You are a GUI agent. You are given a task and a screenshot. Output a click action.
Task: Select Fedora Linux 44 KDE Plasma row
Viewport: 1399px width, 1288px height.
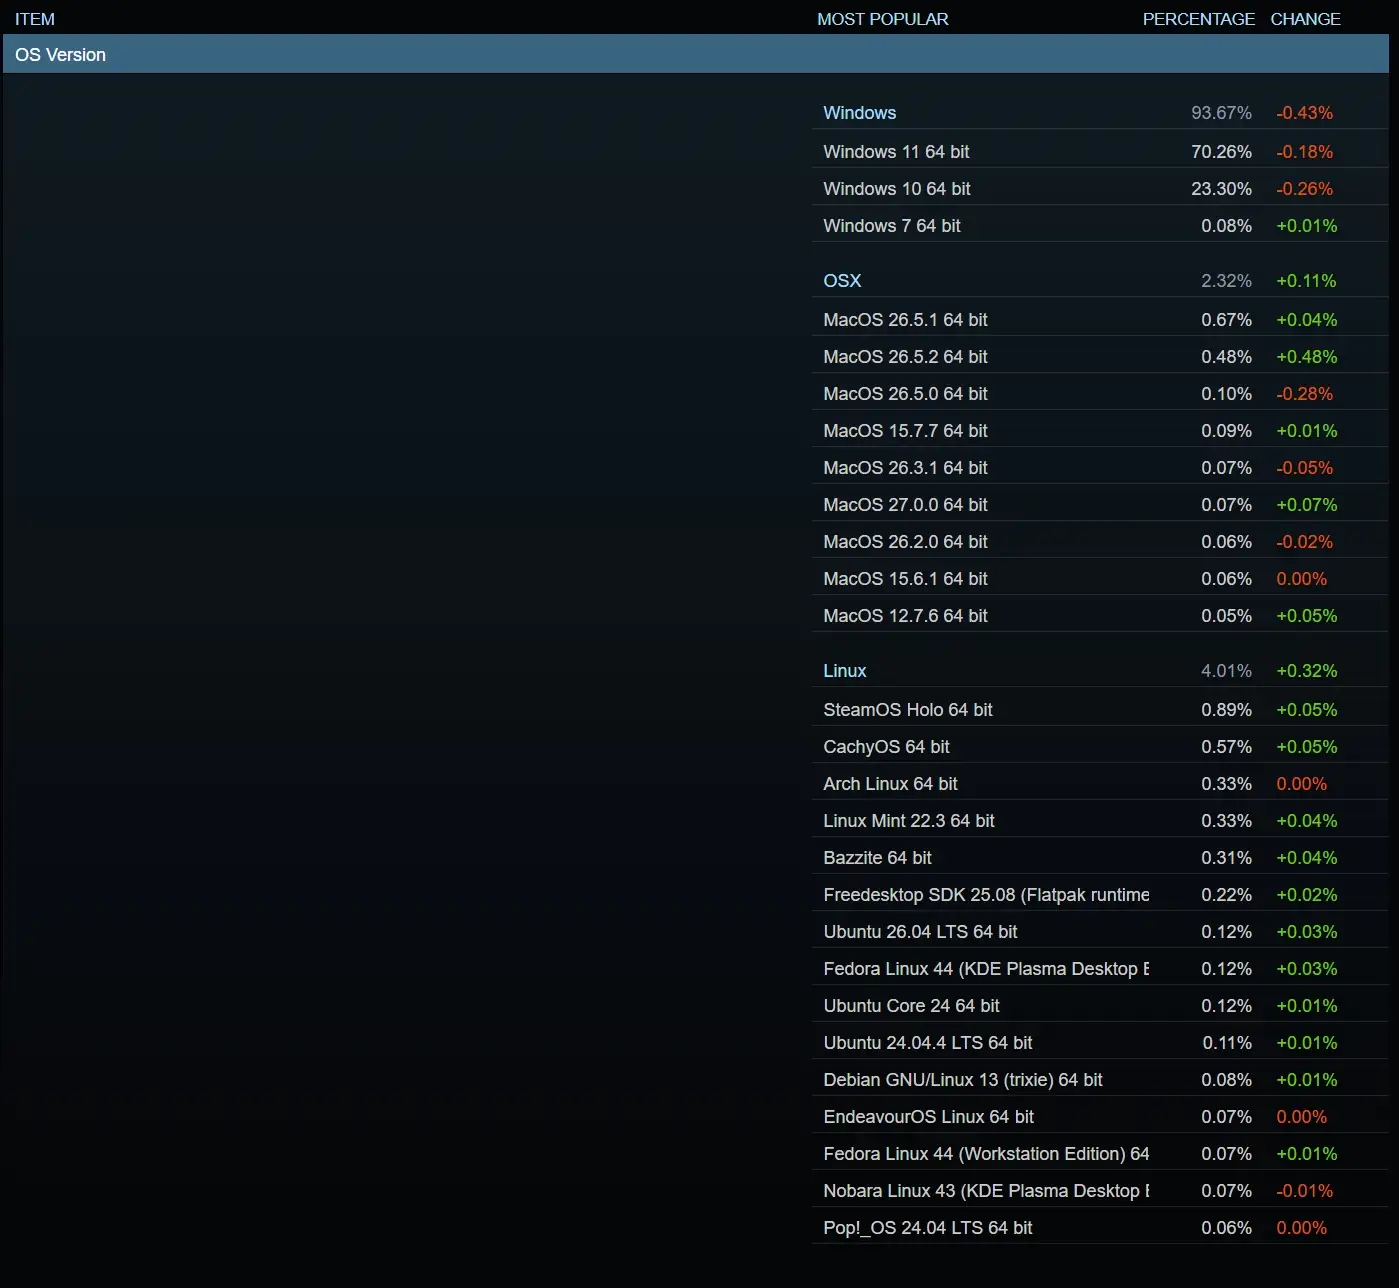pyautogui.click(x=1100, y=969)
